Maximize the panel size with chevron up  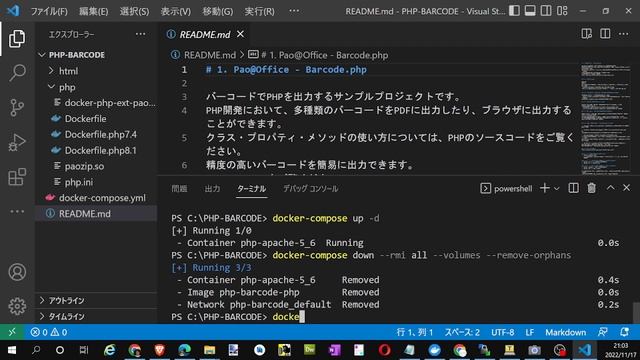[x=611, y=188]
